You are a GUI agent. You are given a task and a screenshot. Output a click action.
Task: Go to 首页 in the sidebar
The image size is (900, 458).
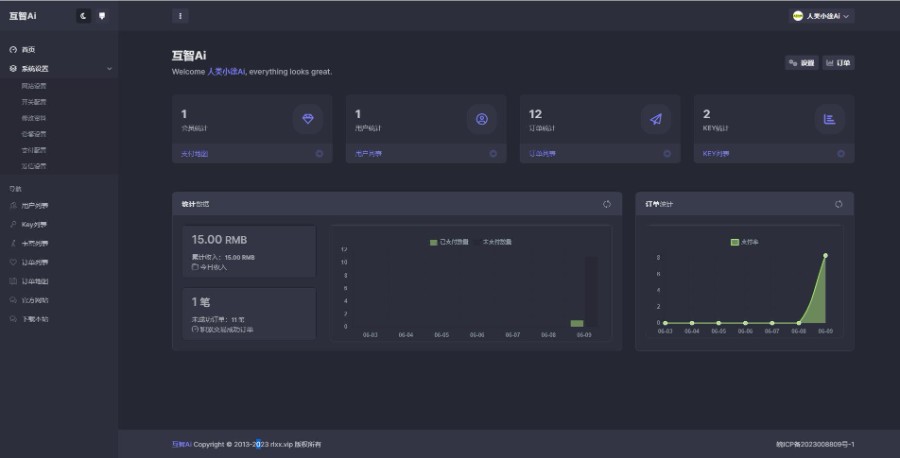[x=28, y=50]
